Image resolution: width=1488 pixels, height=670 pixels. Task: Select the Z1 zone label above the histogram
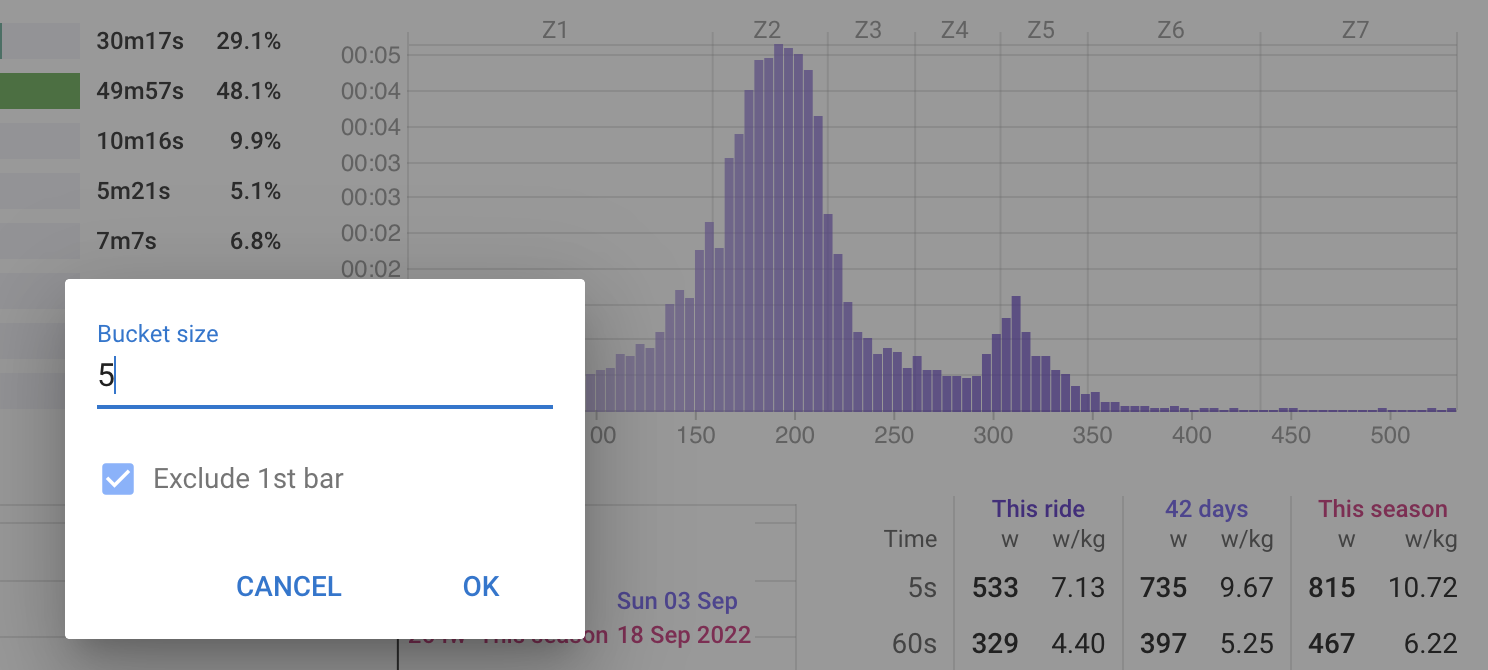tap(554, 30)
